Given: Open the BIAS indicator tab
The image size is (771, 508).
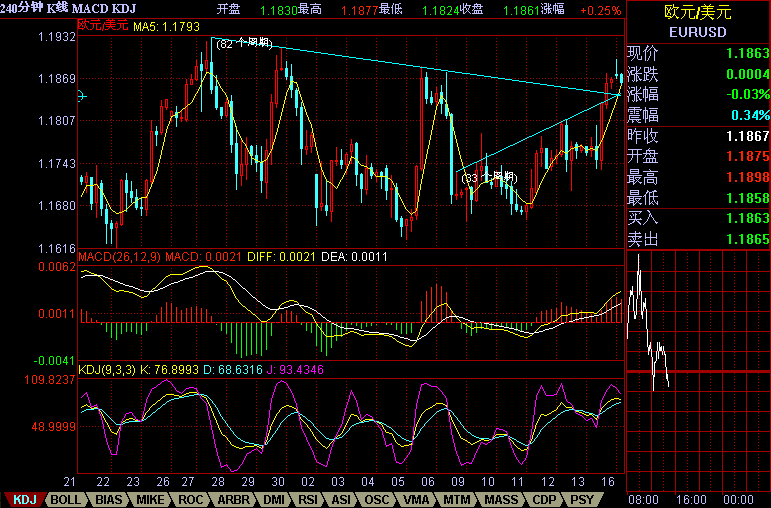Looking at the screenshot, I should 108,500.
